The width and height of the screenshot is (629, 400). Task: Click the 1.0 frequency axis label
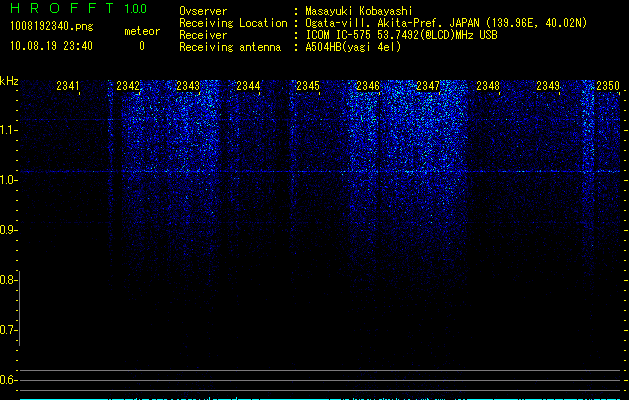coord(8,180)
